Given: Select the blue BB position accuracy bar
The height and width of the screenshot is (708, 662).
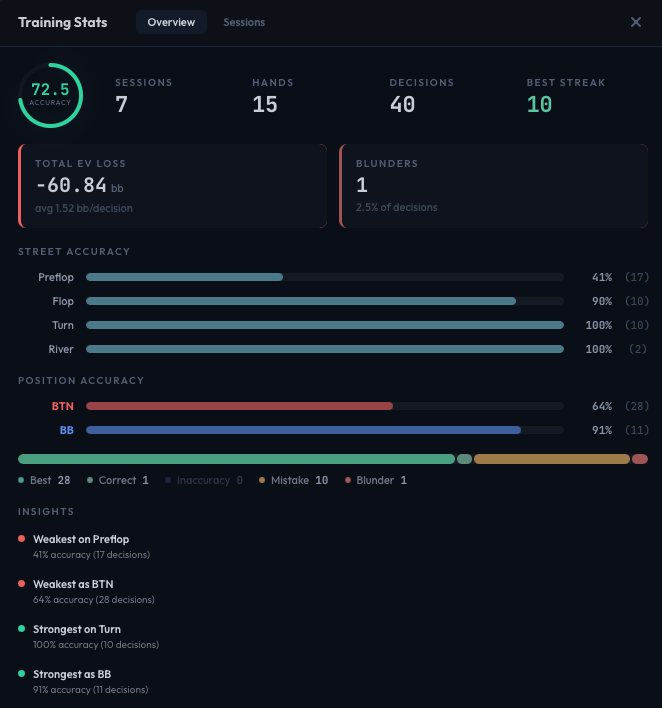Looking at the screenshot, I should click(x=304, y=429).
